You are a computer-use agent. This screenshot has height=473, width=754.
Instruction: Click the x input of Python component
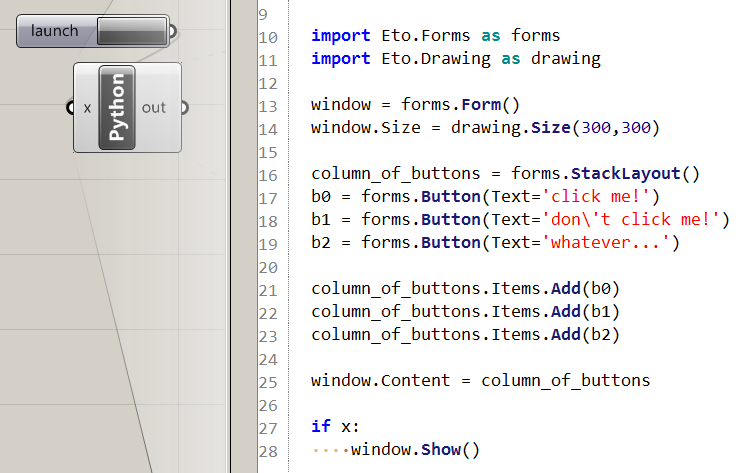coord(87,108)
